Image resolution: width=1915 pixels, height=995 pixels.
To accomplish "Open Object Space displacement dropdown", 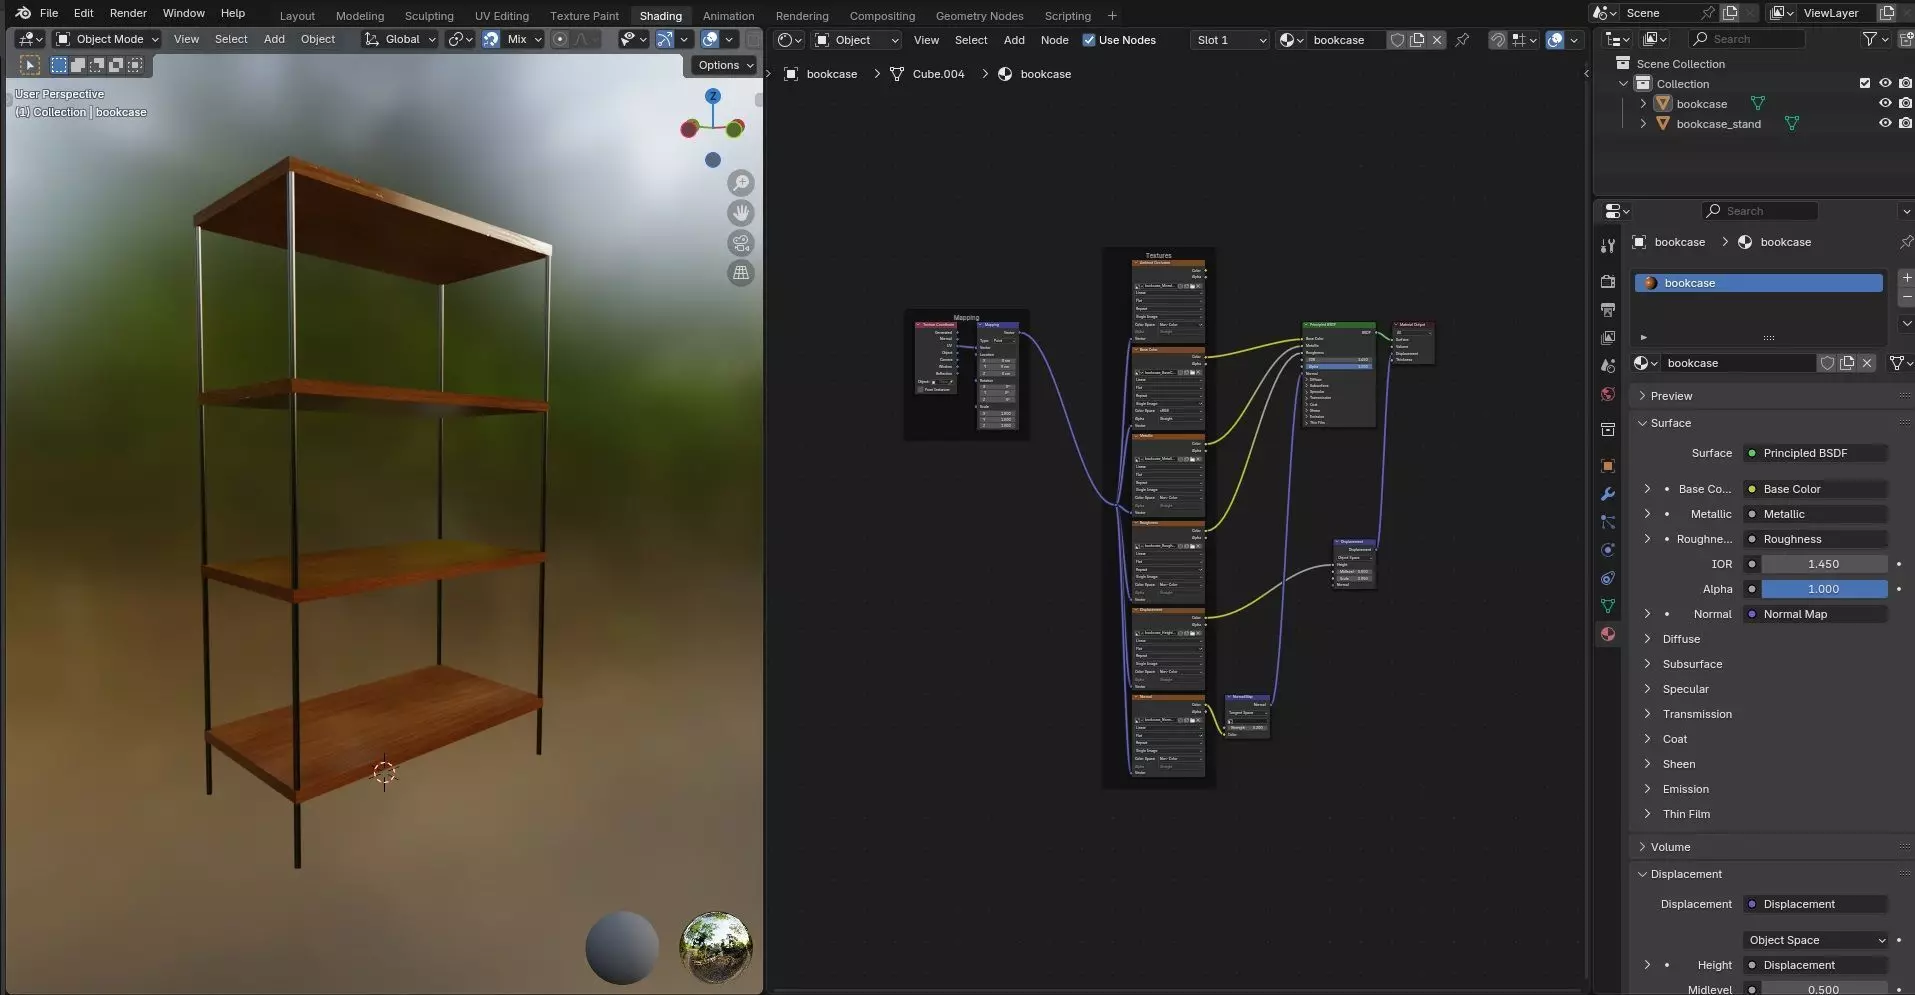I will [x=1816, y=940].
